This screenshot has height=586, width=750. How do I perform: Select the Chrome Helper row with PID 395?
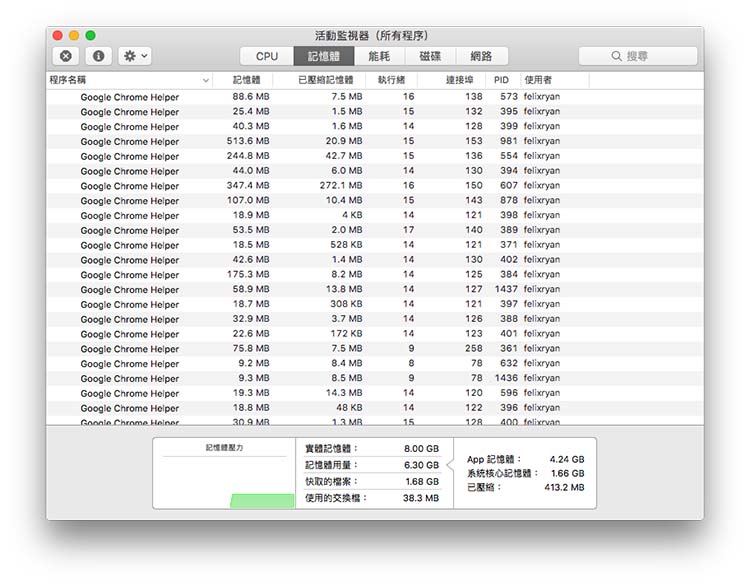(375, 111)
